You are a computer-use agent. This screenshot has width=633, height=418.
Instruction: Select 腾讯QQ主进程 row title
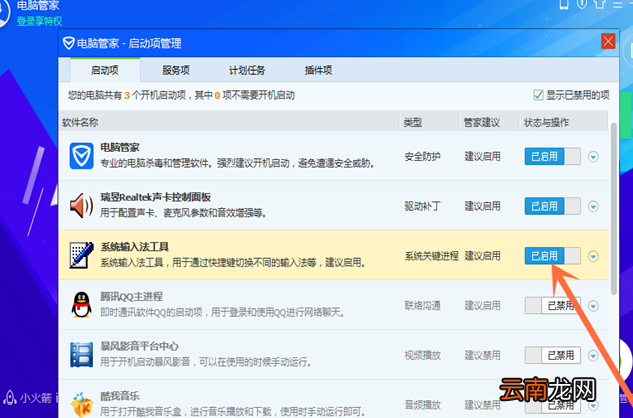132,296
